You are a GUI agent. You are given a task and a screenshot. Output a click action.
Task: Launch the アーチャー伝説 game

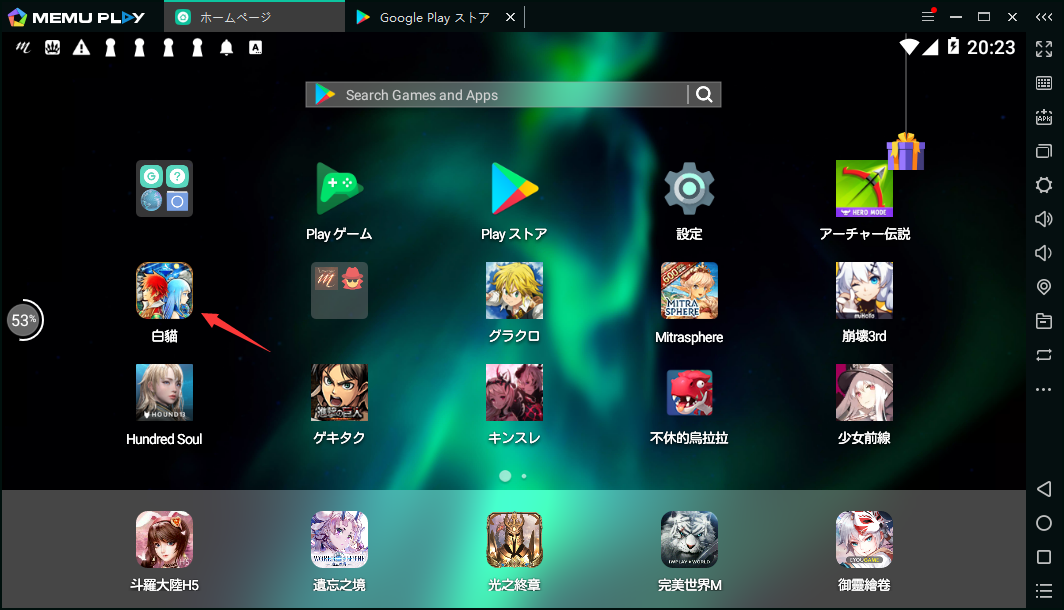[864, 188]
